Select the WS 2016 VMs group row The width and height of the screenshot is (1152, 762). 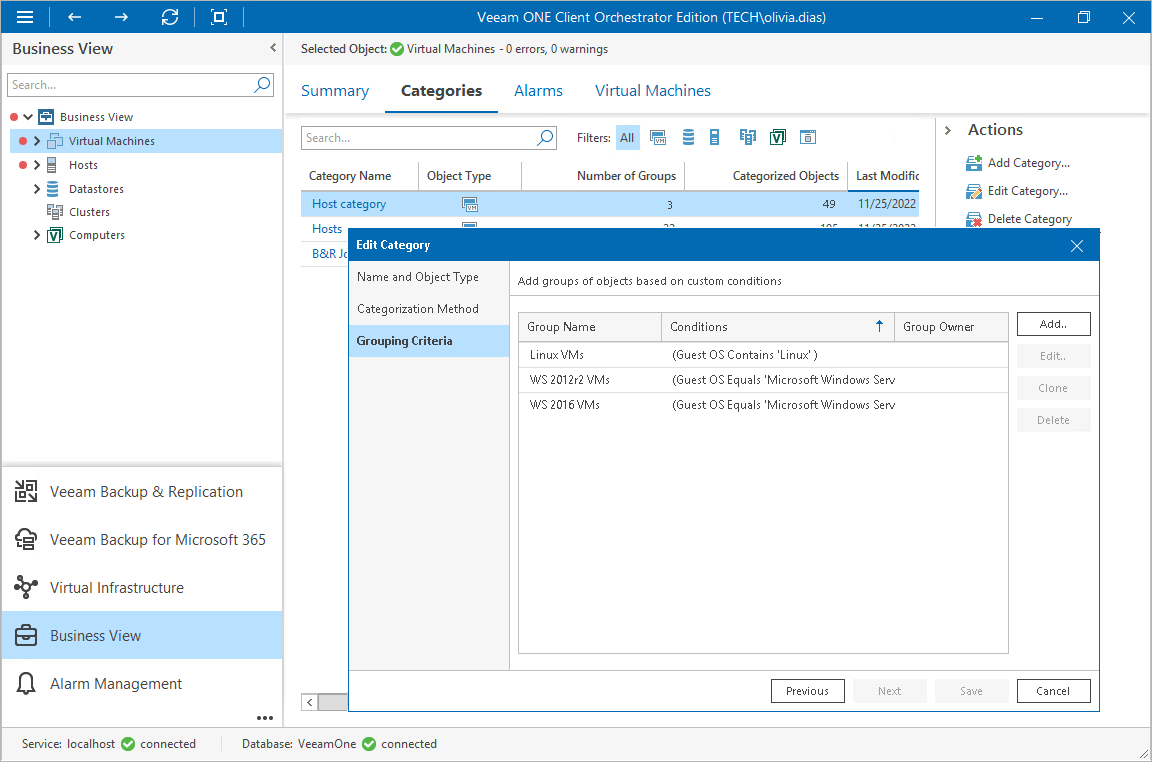point(763,405)
